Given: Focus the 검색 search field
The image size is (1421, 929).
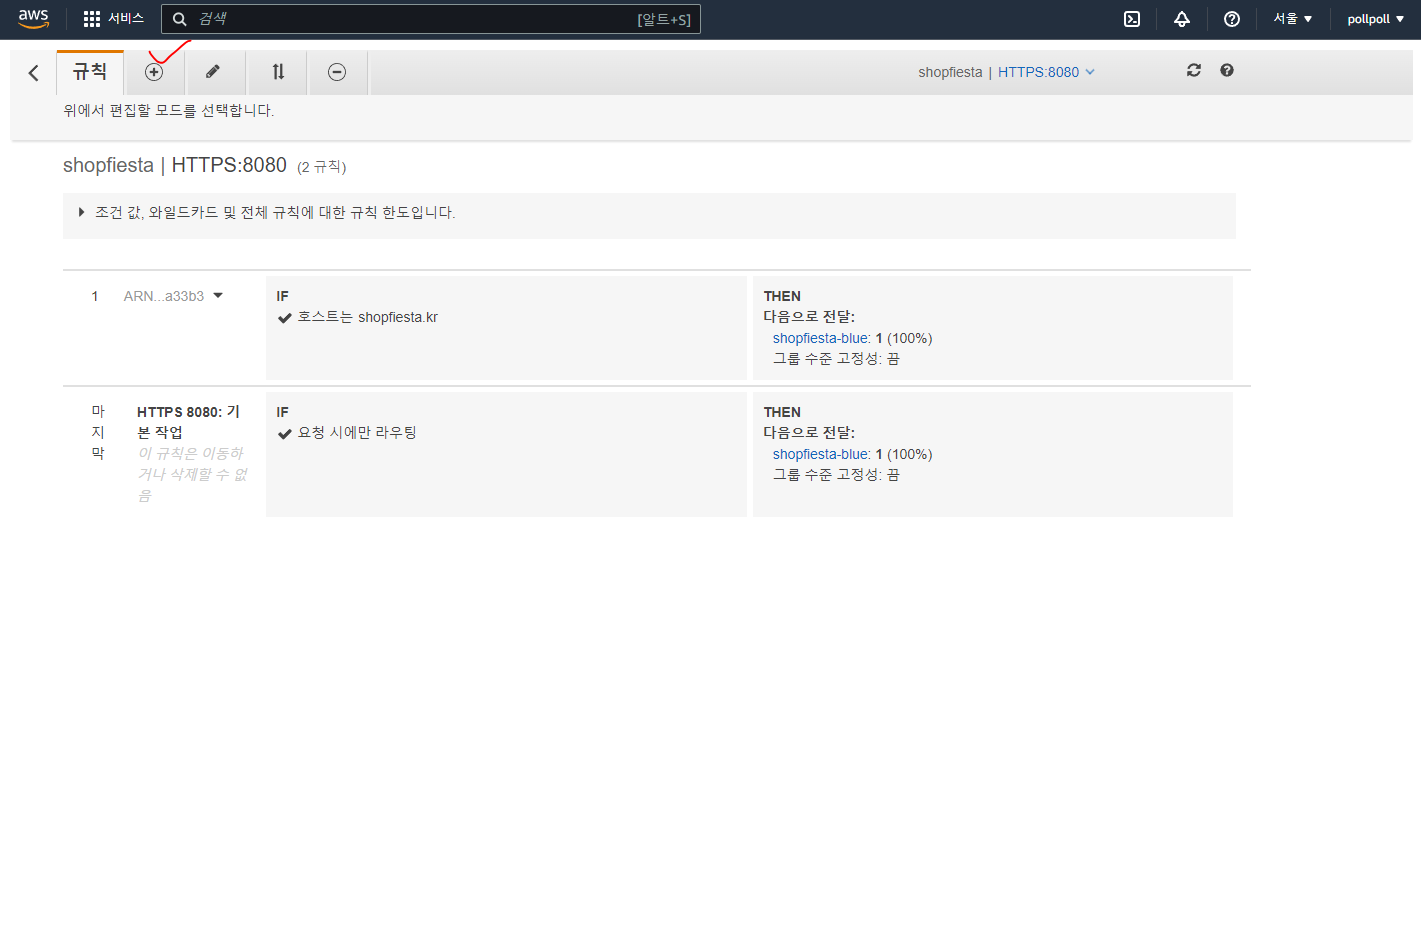Looking at the screenshot, I should [431, 19].
